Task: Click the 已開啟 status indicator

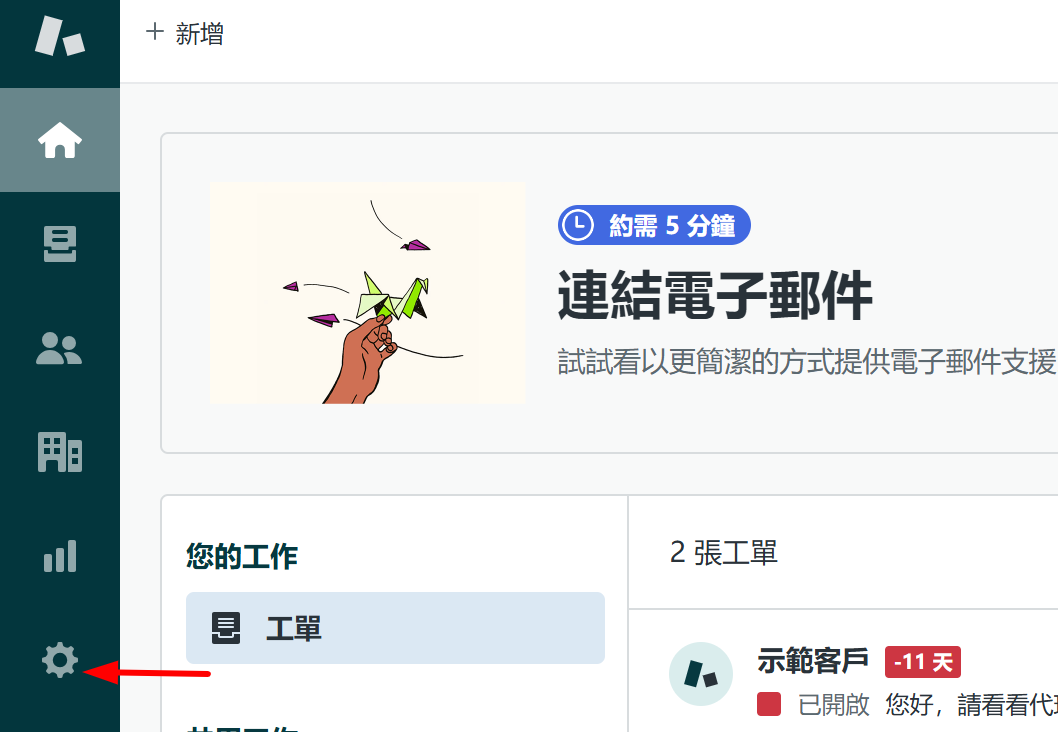Action: (x=814, y=704)
